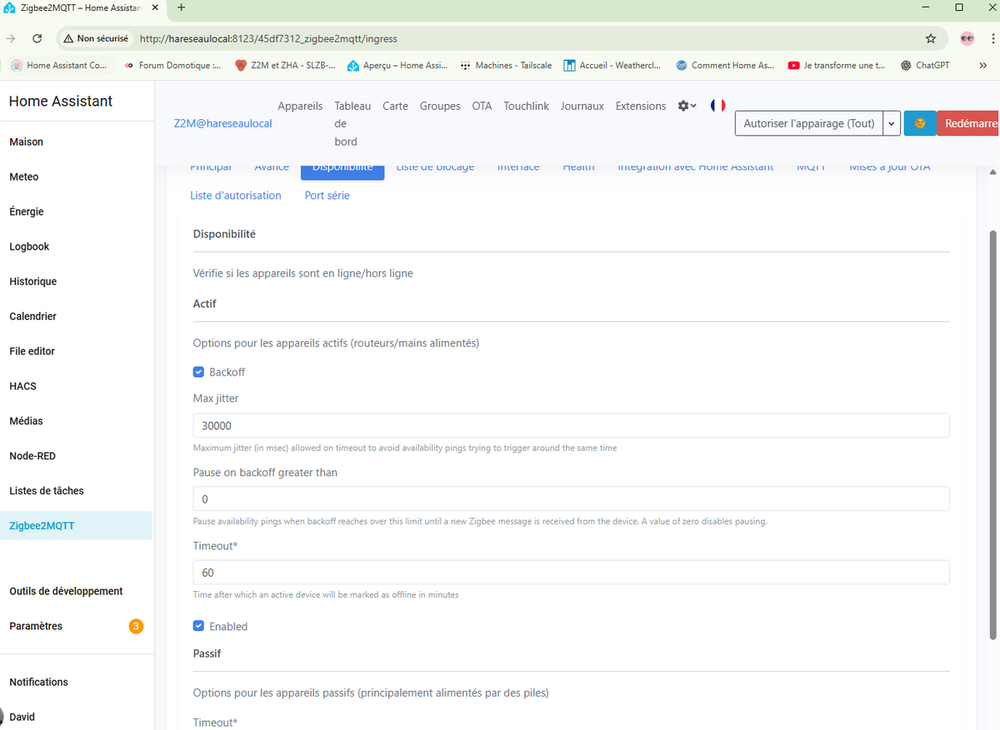1000x730 pixels.
Task: Click the red Redémarrer button
Action: pos(968,123)
